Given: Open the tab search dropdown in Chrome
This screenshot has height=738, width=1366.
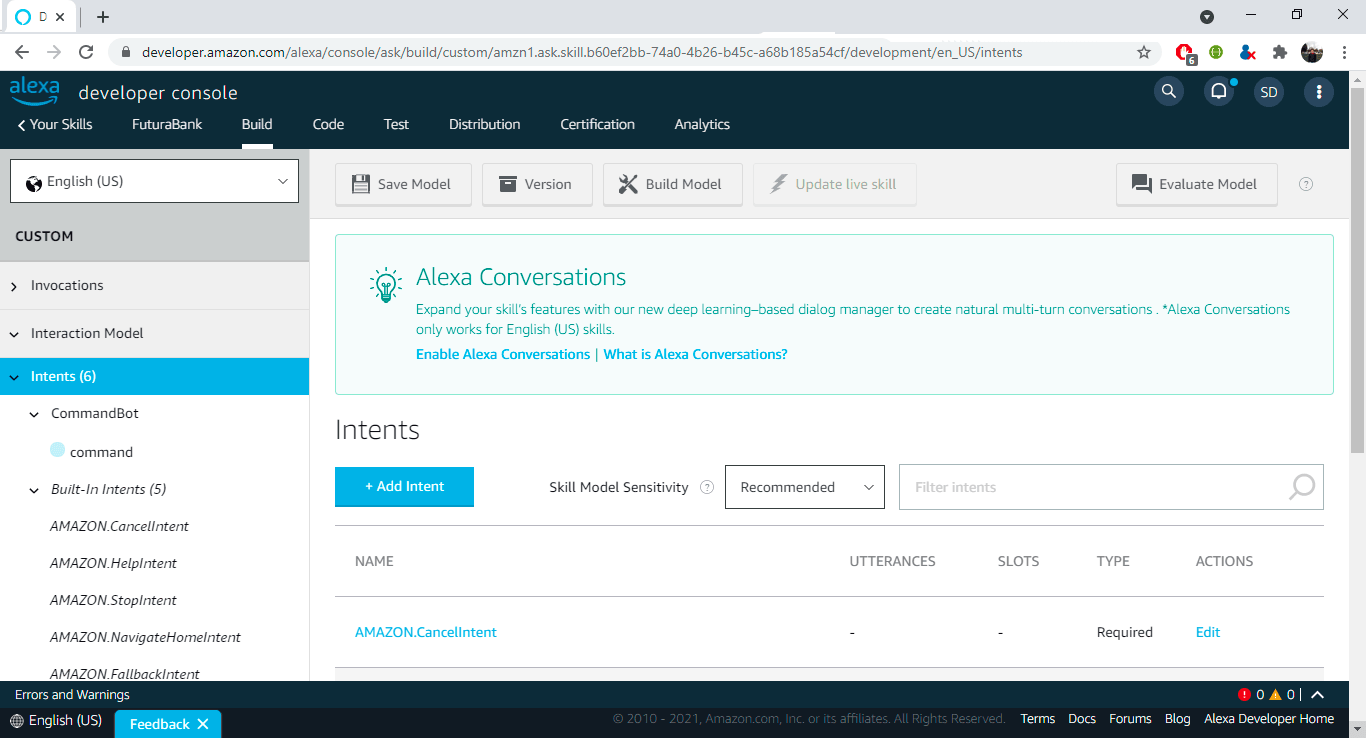Looking at the screenshot, I should [1207, 17].
